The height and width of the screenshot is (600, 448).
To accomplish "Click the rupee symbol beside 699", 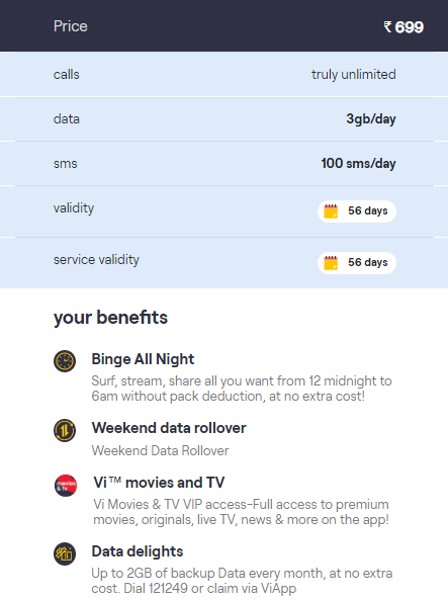I will (x=388, y=27).
